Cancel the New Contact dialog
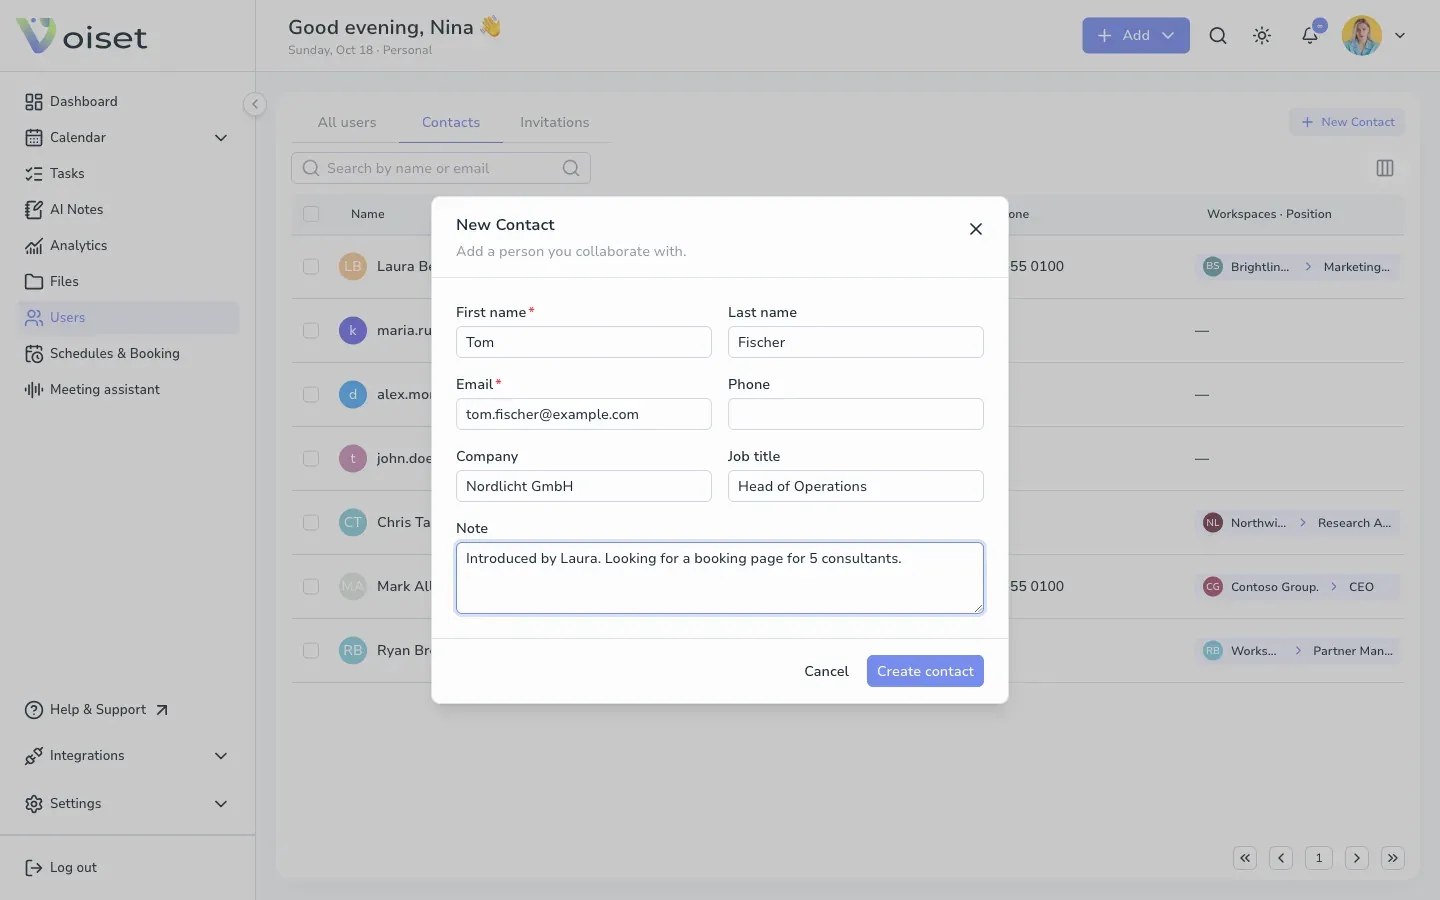The image size is (1440, 900). (826, 671)
